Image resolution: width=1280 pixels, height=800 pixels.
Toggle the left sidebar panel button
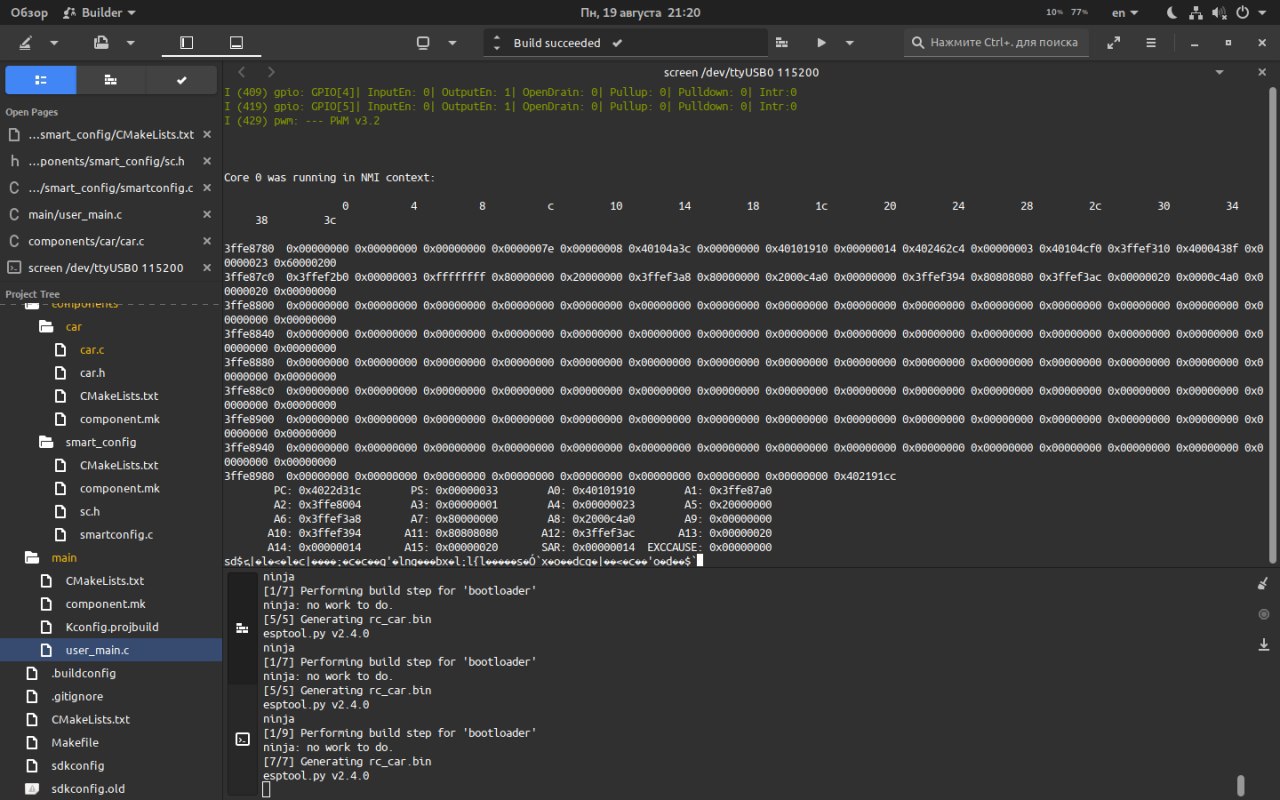click(186, 43)
